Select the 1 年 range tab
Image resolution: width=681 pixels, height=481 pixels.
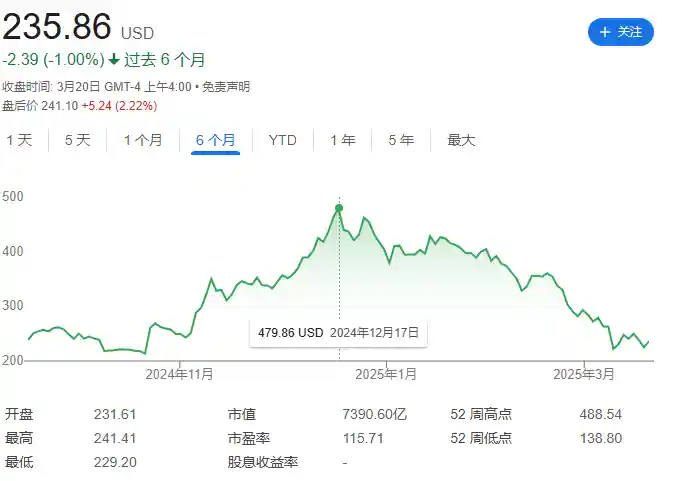(343, 140)
